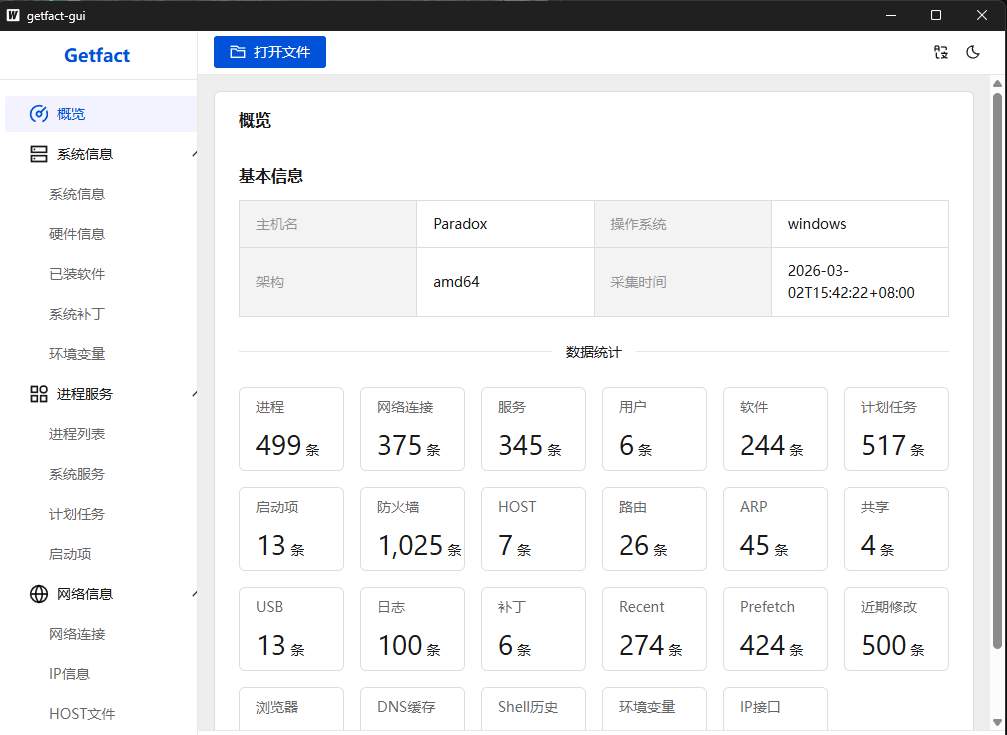This screenshot has width=1007, height=735.
Task: Click the 采集时间 timestamp value
Action: [x=851, y=282]
